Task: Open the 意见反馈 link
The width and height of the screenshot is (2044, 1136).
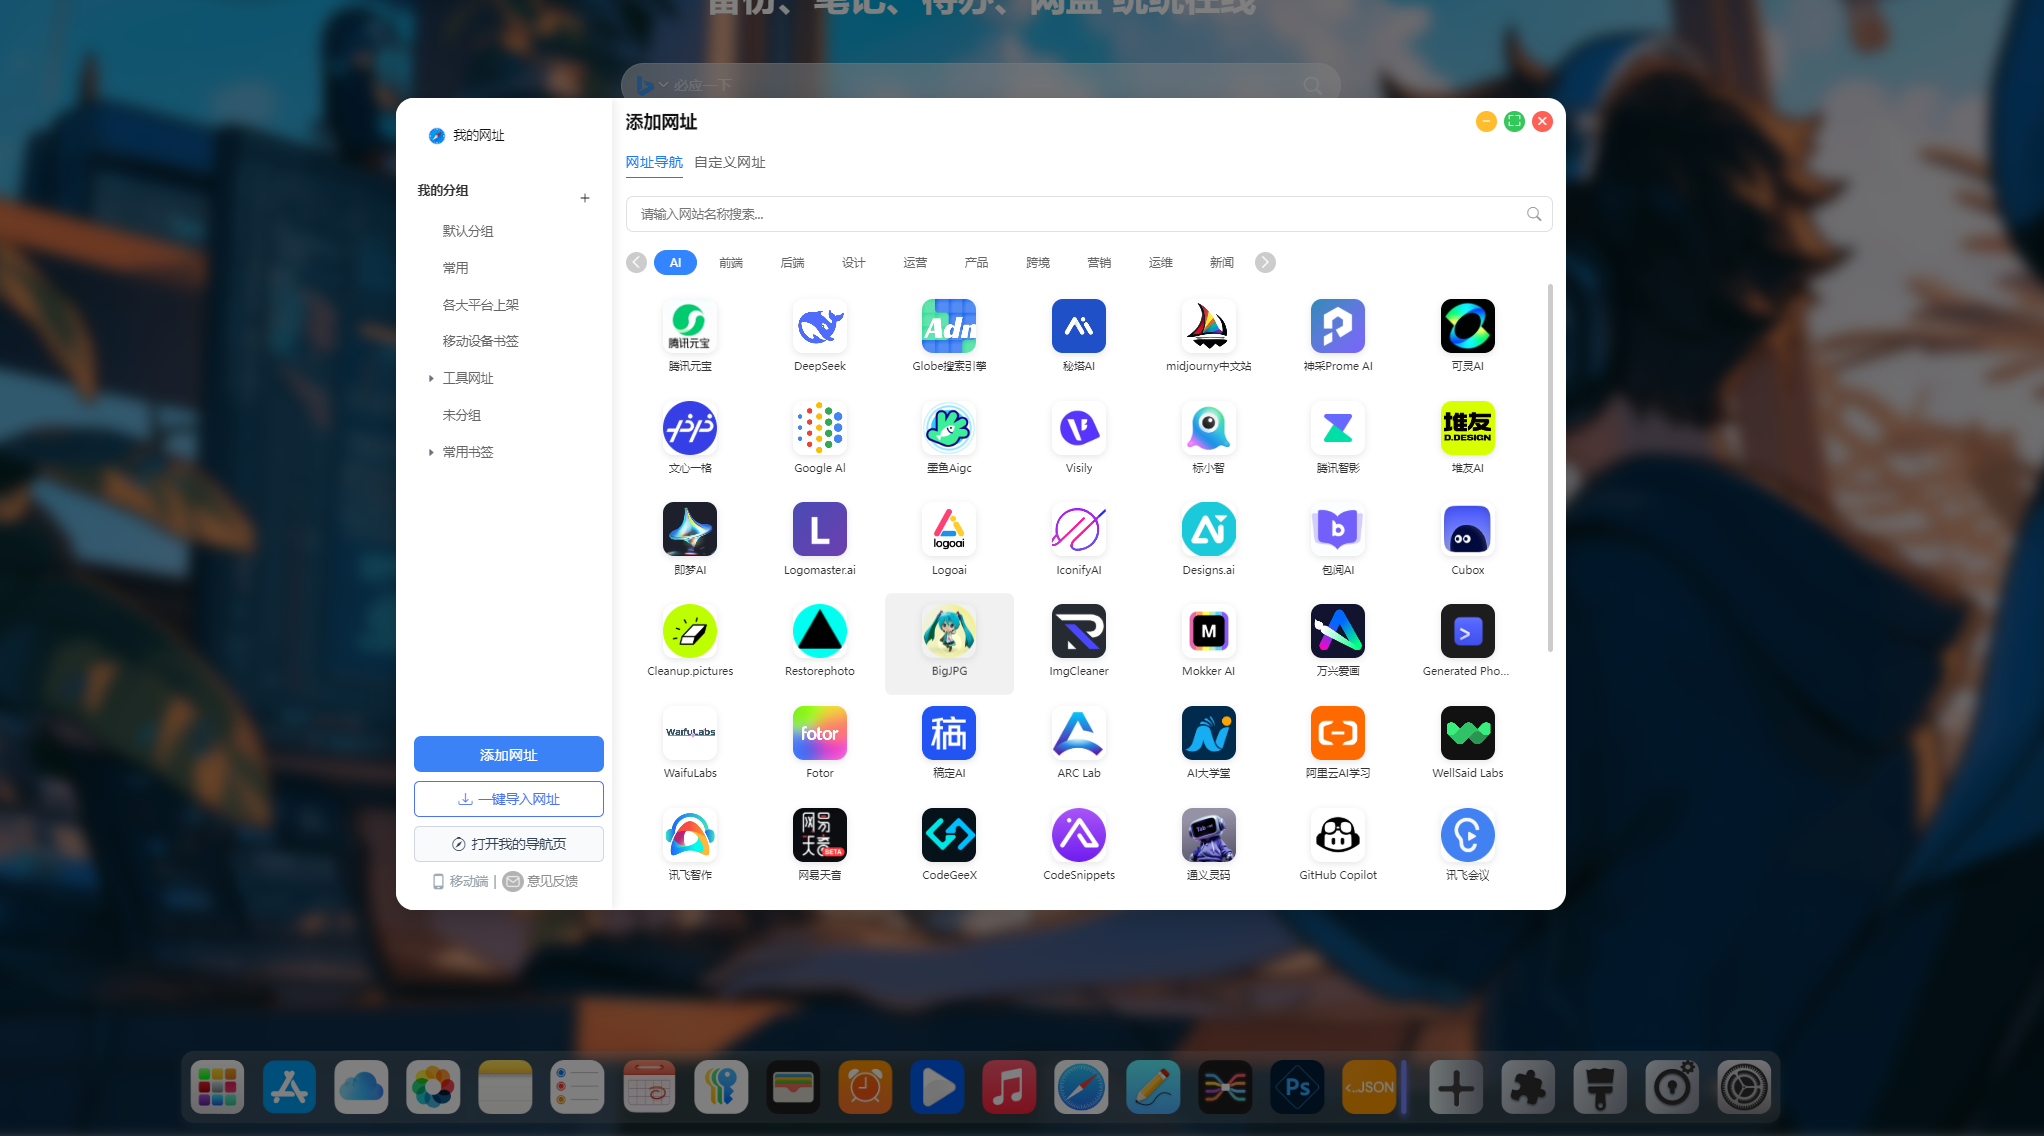Action: coord(541,881)
